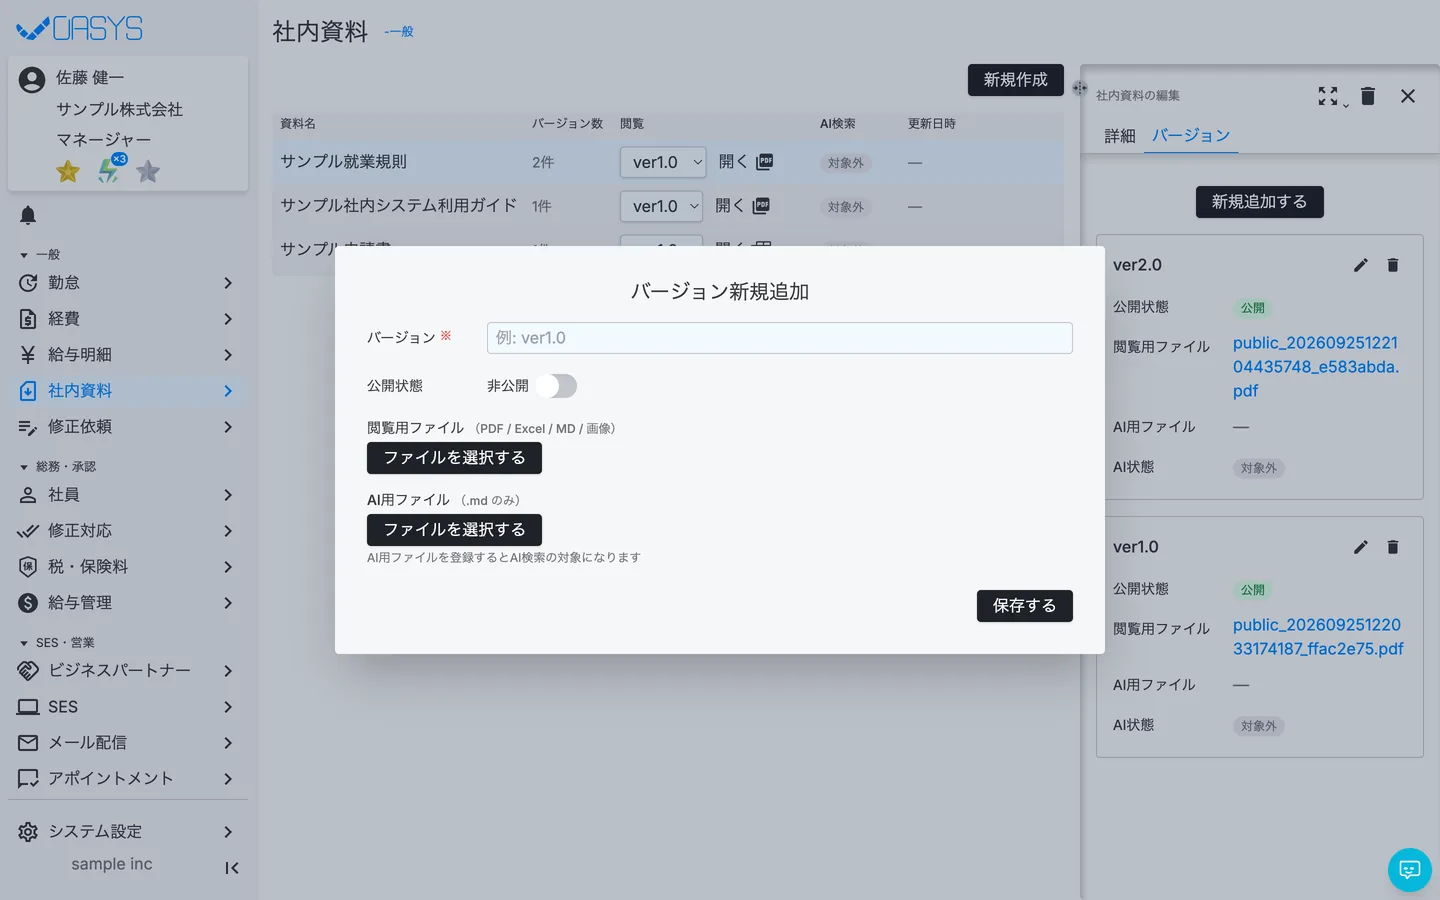Open PDF icon for サンプル社内システム利用ガイド
This screenshot has width=1440, height=900.
click(761, 205)
